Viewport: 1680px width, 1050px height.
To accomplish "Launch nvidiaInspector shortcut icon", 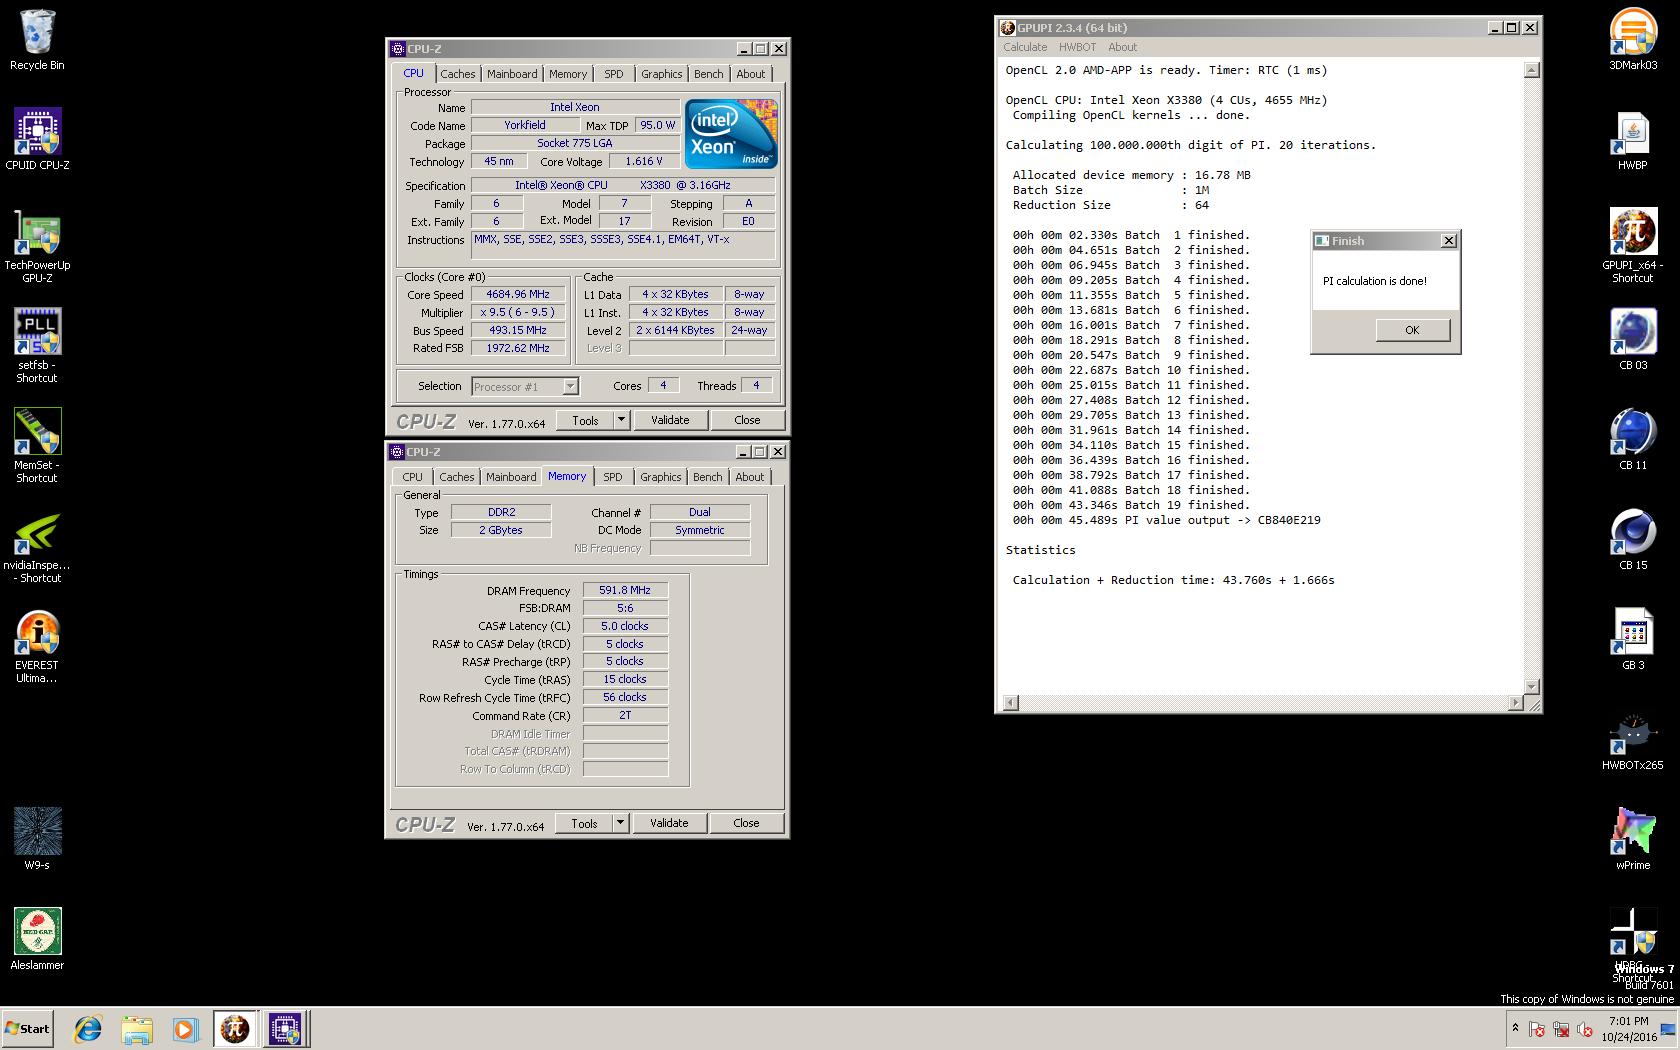I will point(37,546).
